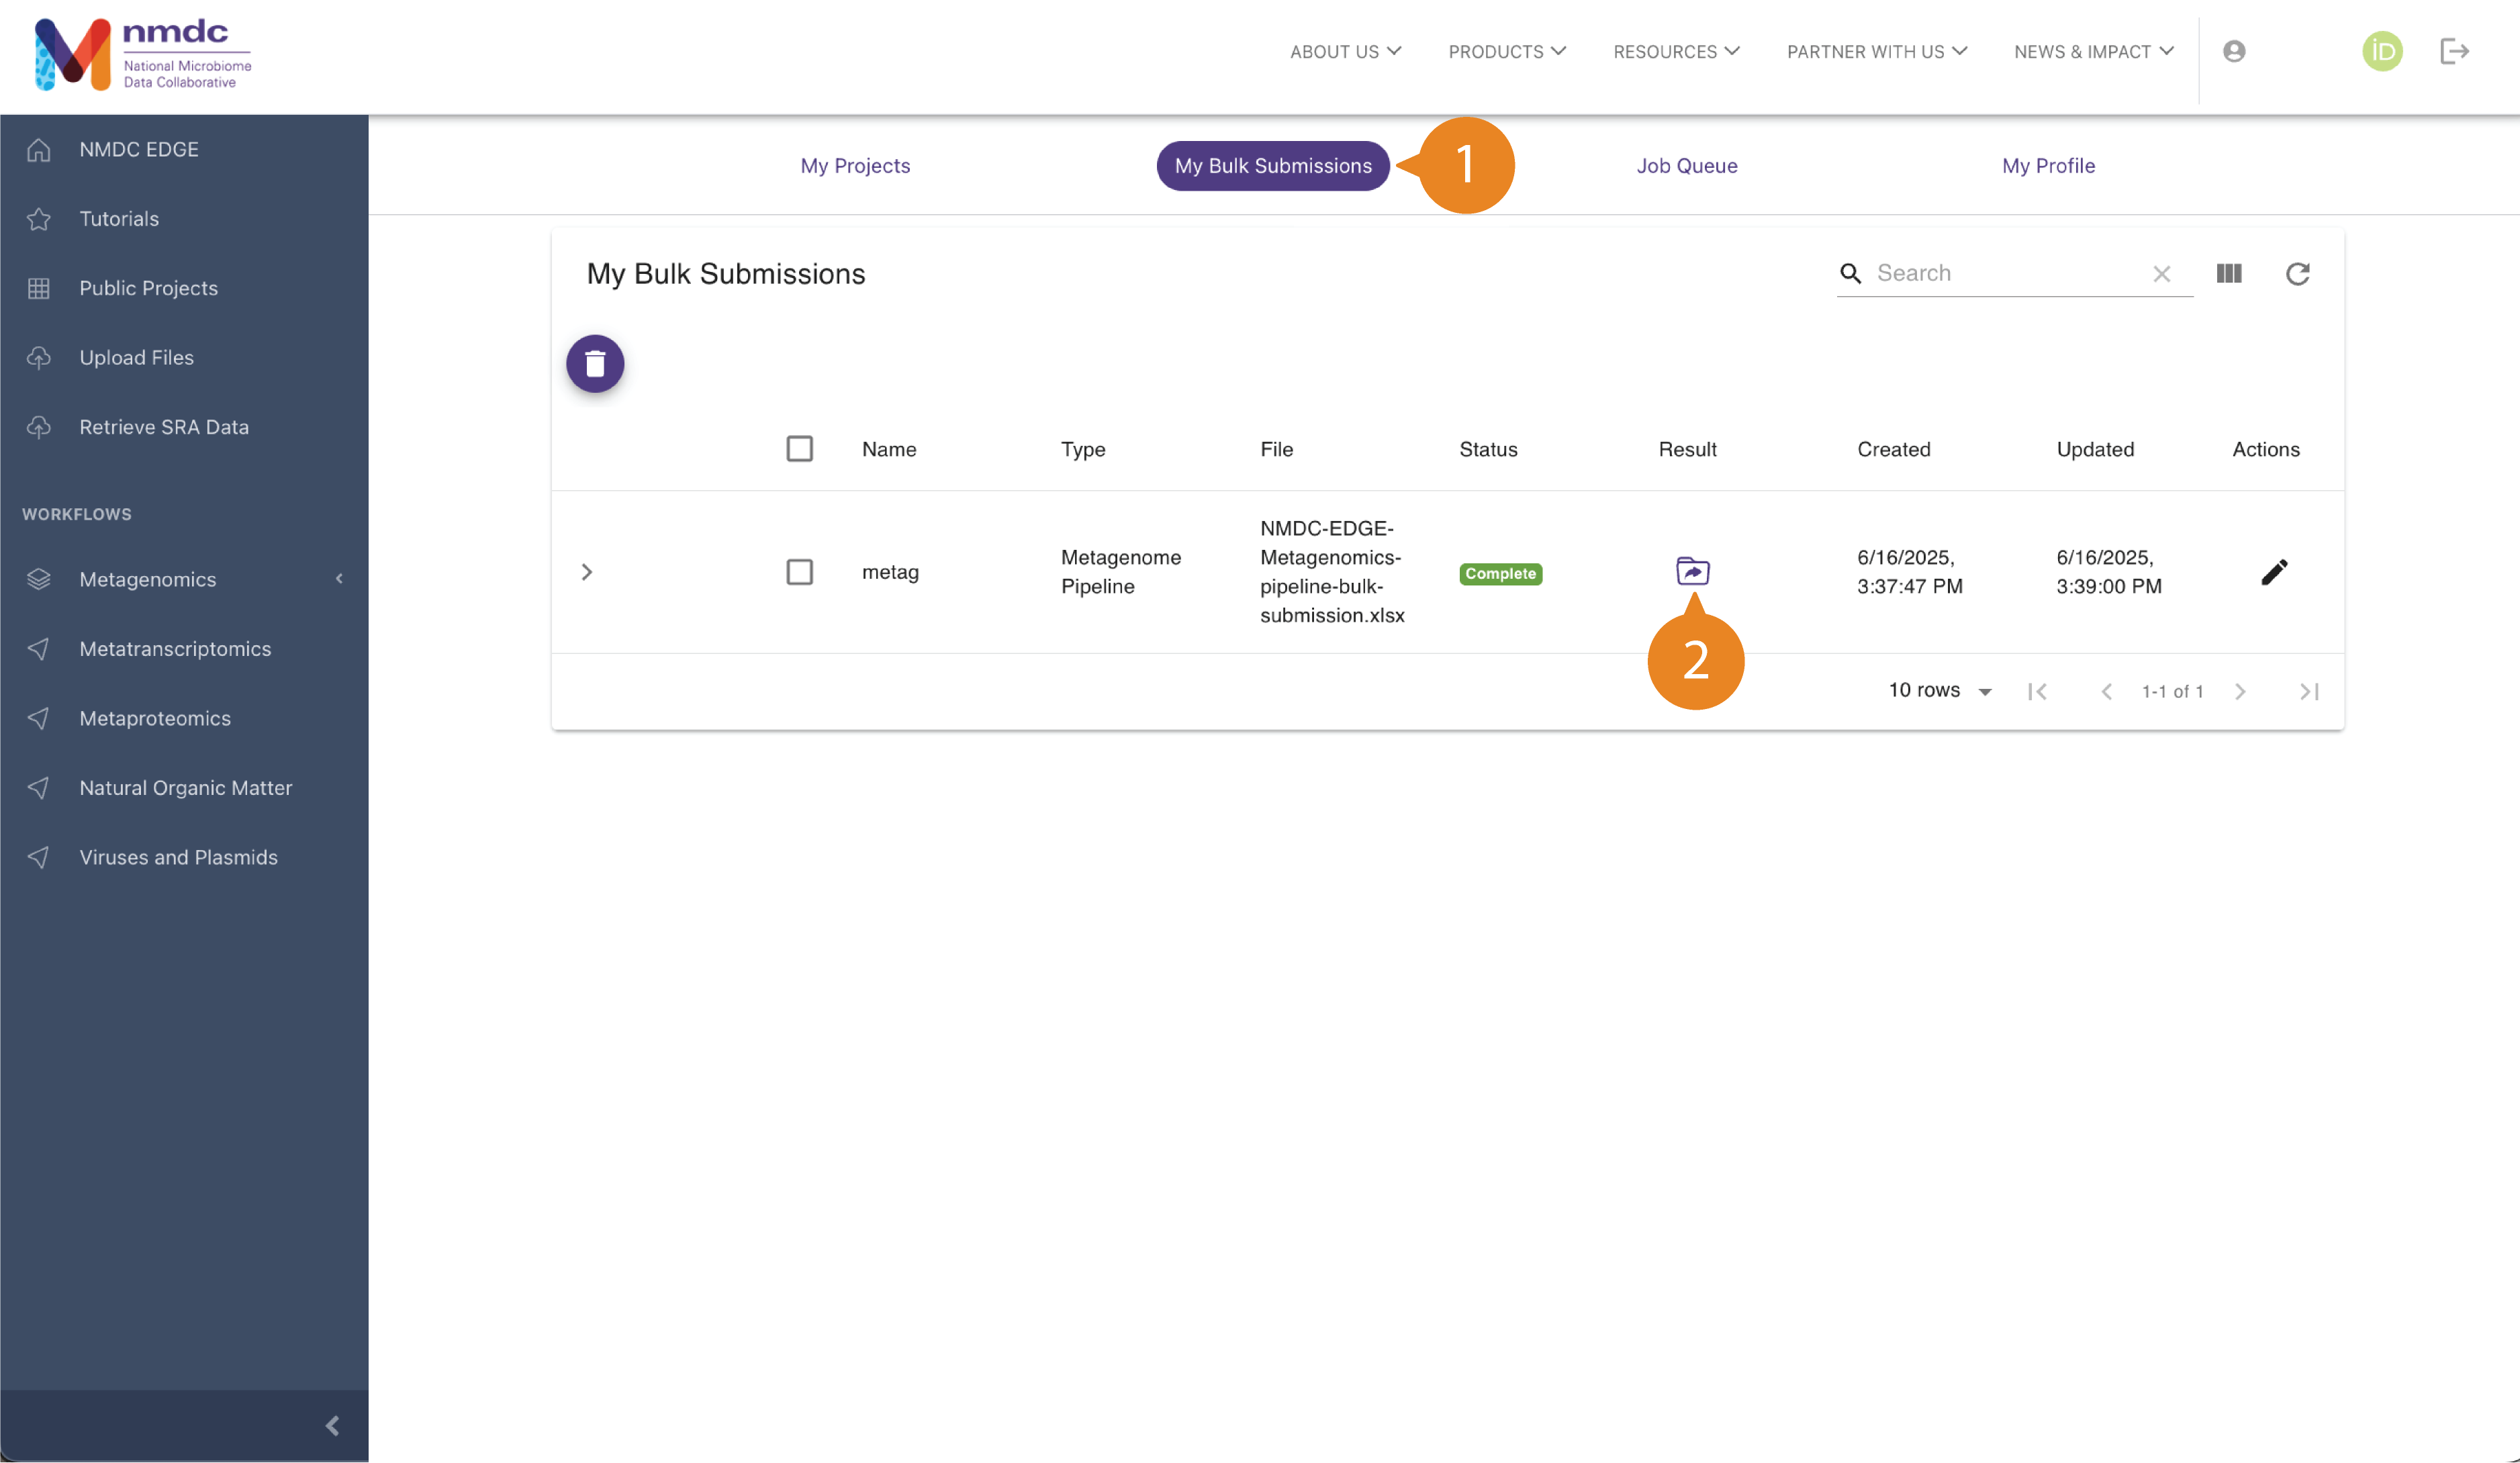Go to previous page of table
This screenshot has width=2520, height=1463.
tap(2106, 691)
